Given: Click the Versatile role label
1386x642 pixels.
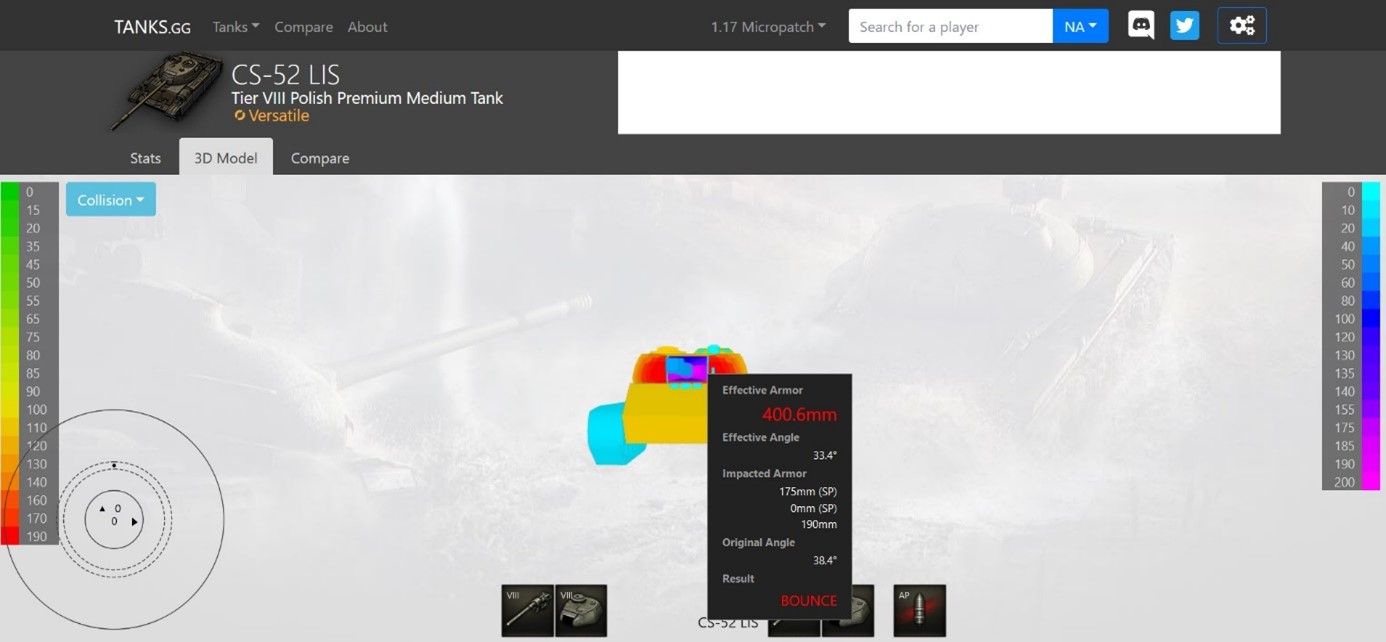Looking at the screenshot, I should click(279, 116).
